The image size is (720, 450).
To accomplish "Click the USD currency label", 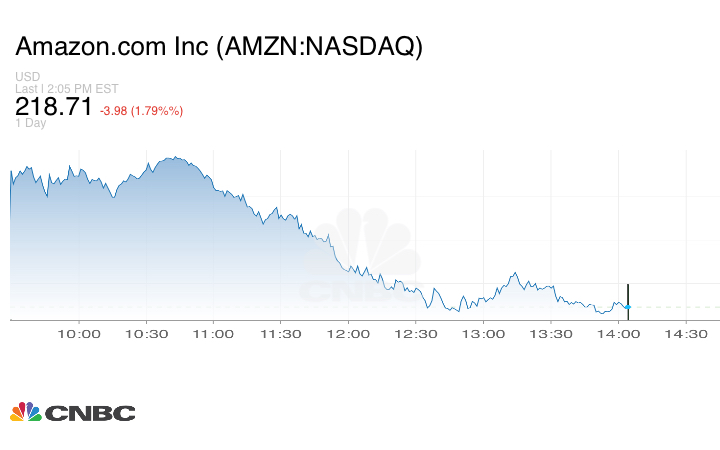I will [26, 77].
